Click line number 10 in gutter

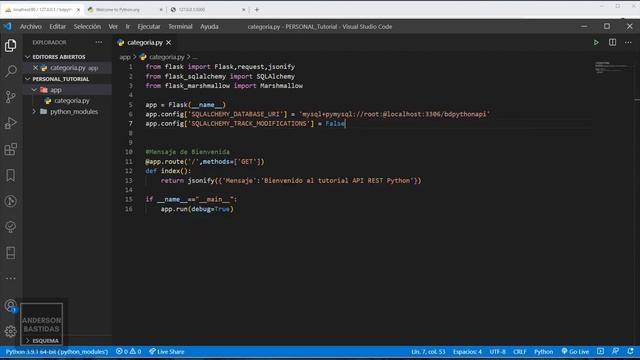tap(129, 152)
